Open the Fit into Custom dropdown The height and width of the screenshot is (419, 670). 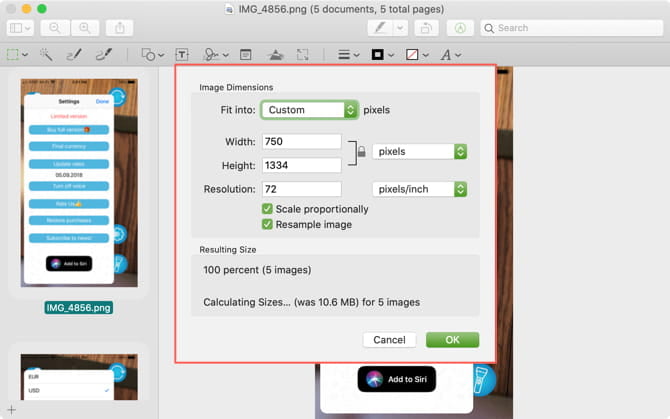(309, 110)
